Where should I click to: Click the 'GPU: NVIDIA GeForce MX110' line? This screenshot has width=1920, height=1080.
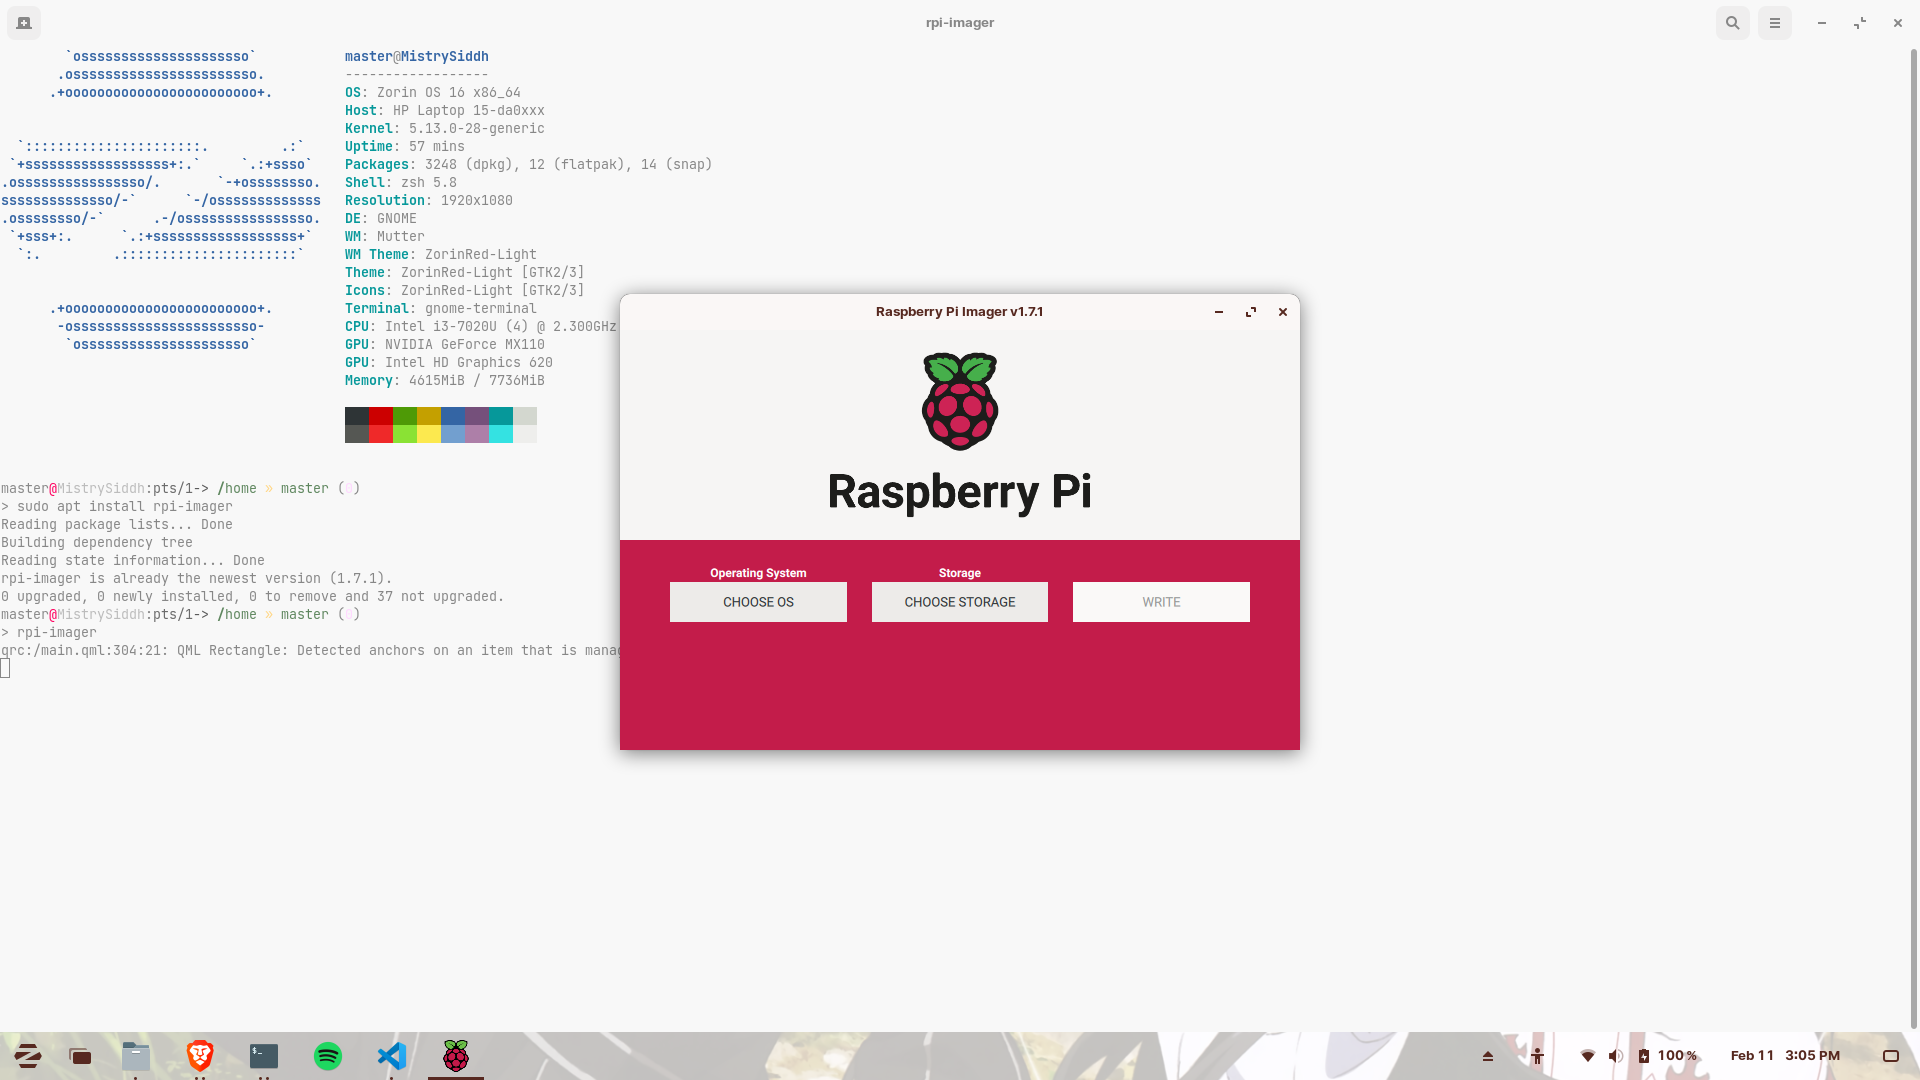pyautogui.click(x=445, y=345)
